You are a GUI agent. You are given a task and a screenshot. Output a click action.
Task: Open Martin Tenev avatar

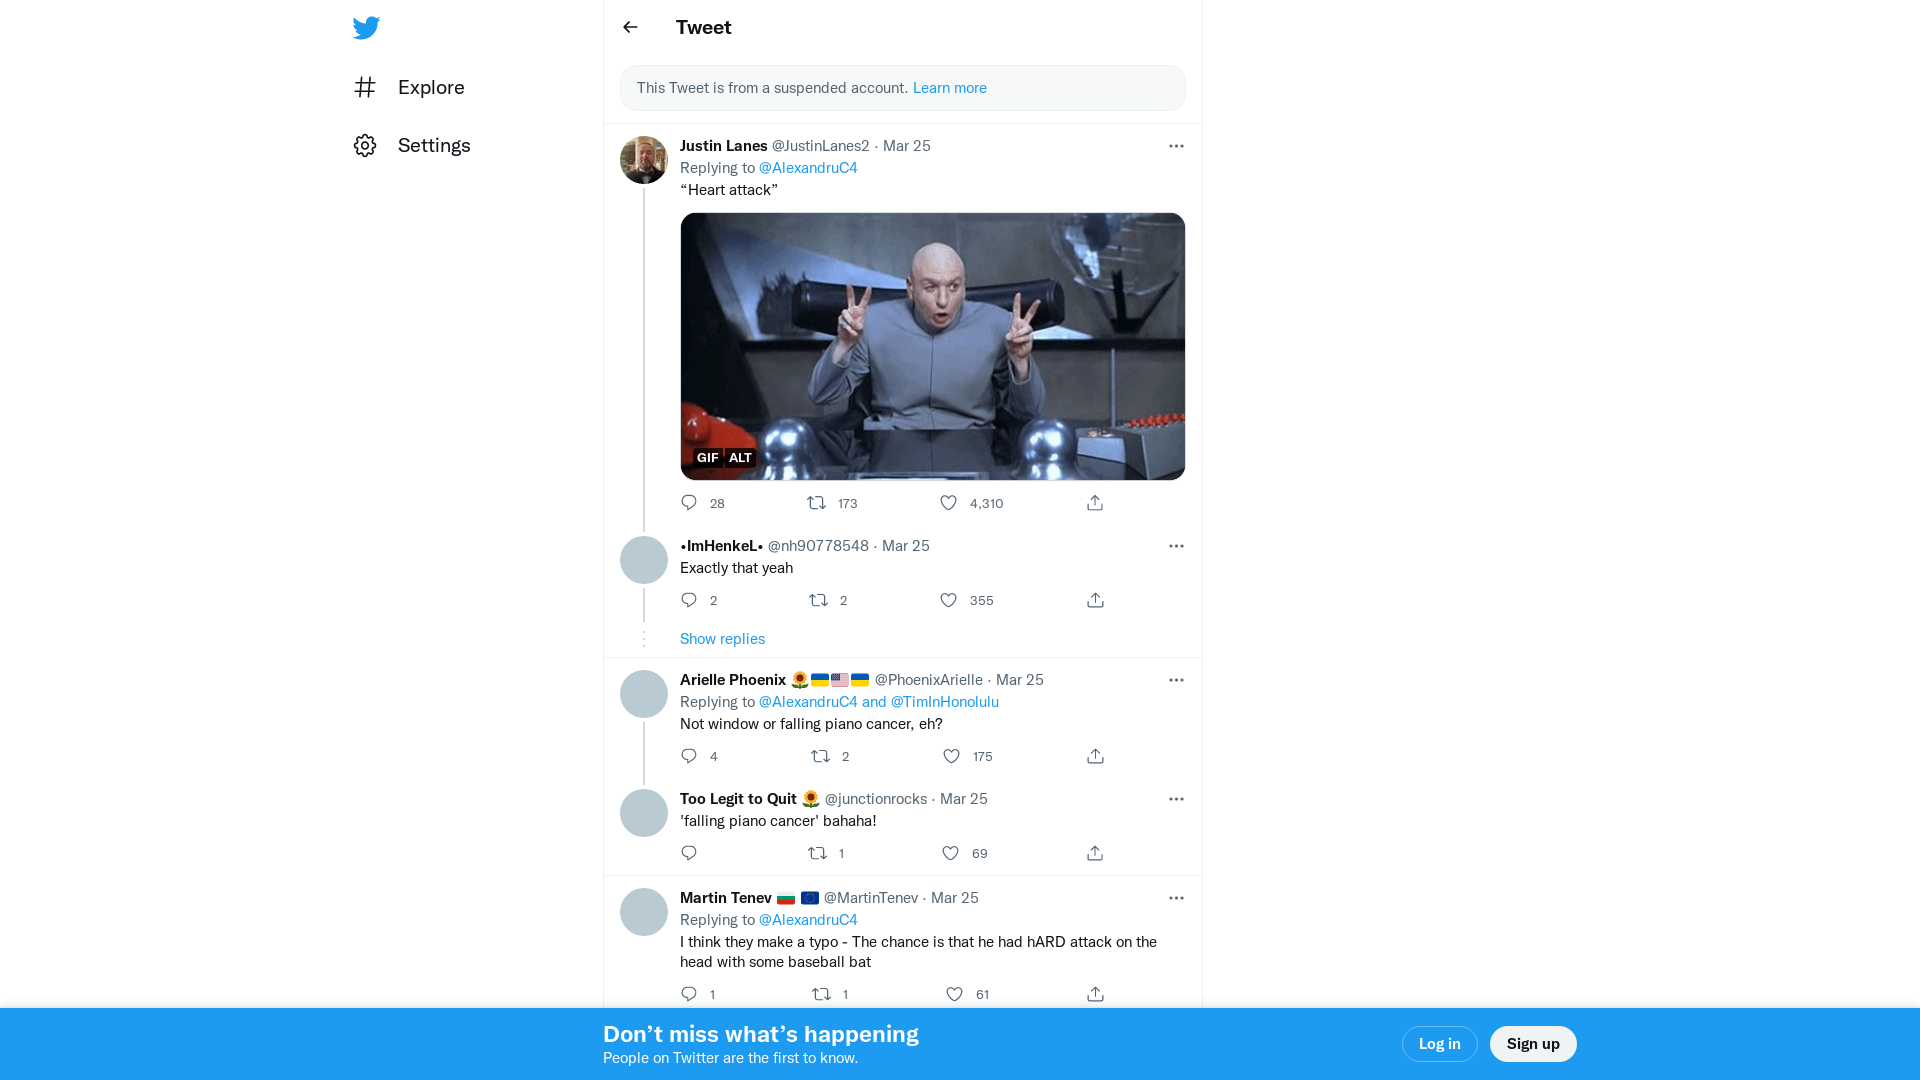[644, 912]
